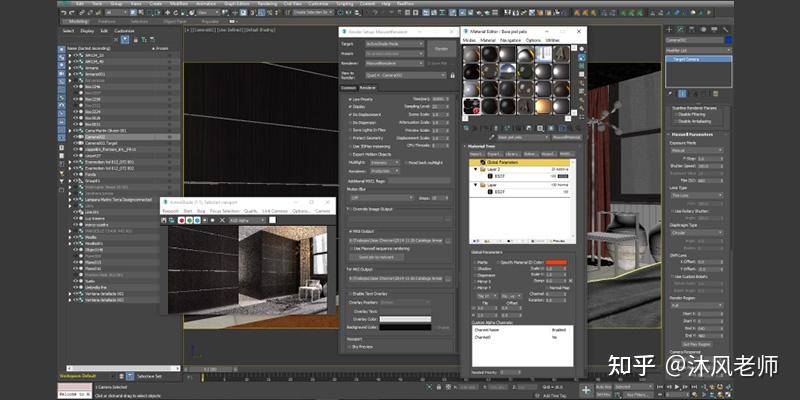Click the Render button in Render Setup
This screenshot has width=800, height=400.
[x=441, y=48]
